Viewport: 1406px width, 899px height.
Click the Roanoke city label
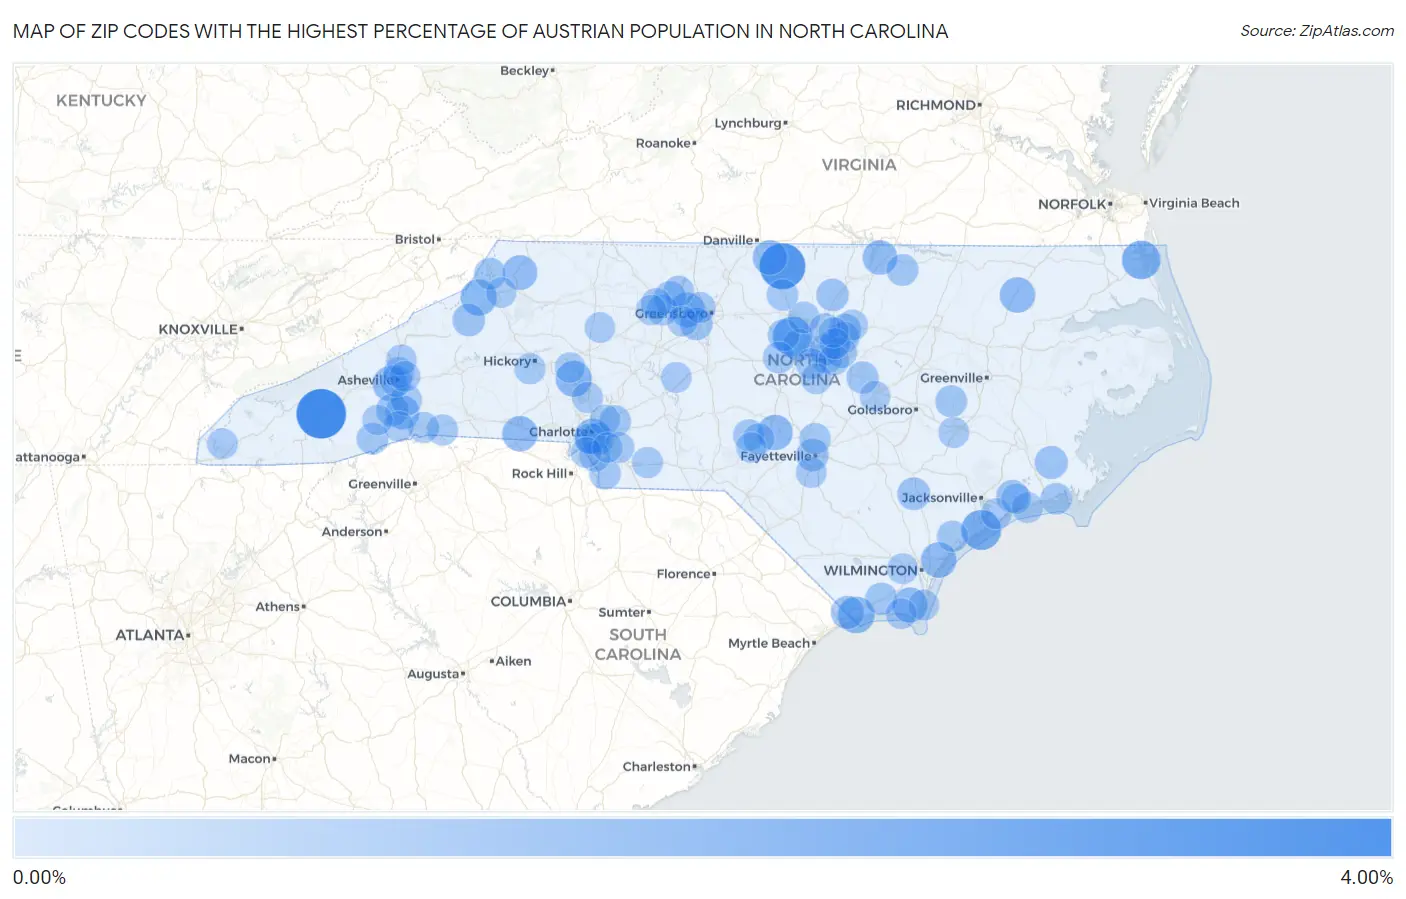point(664,143)
